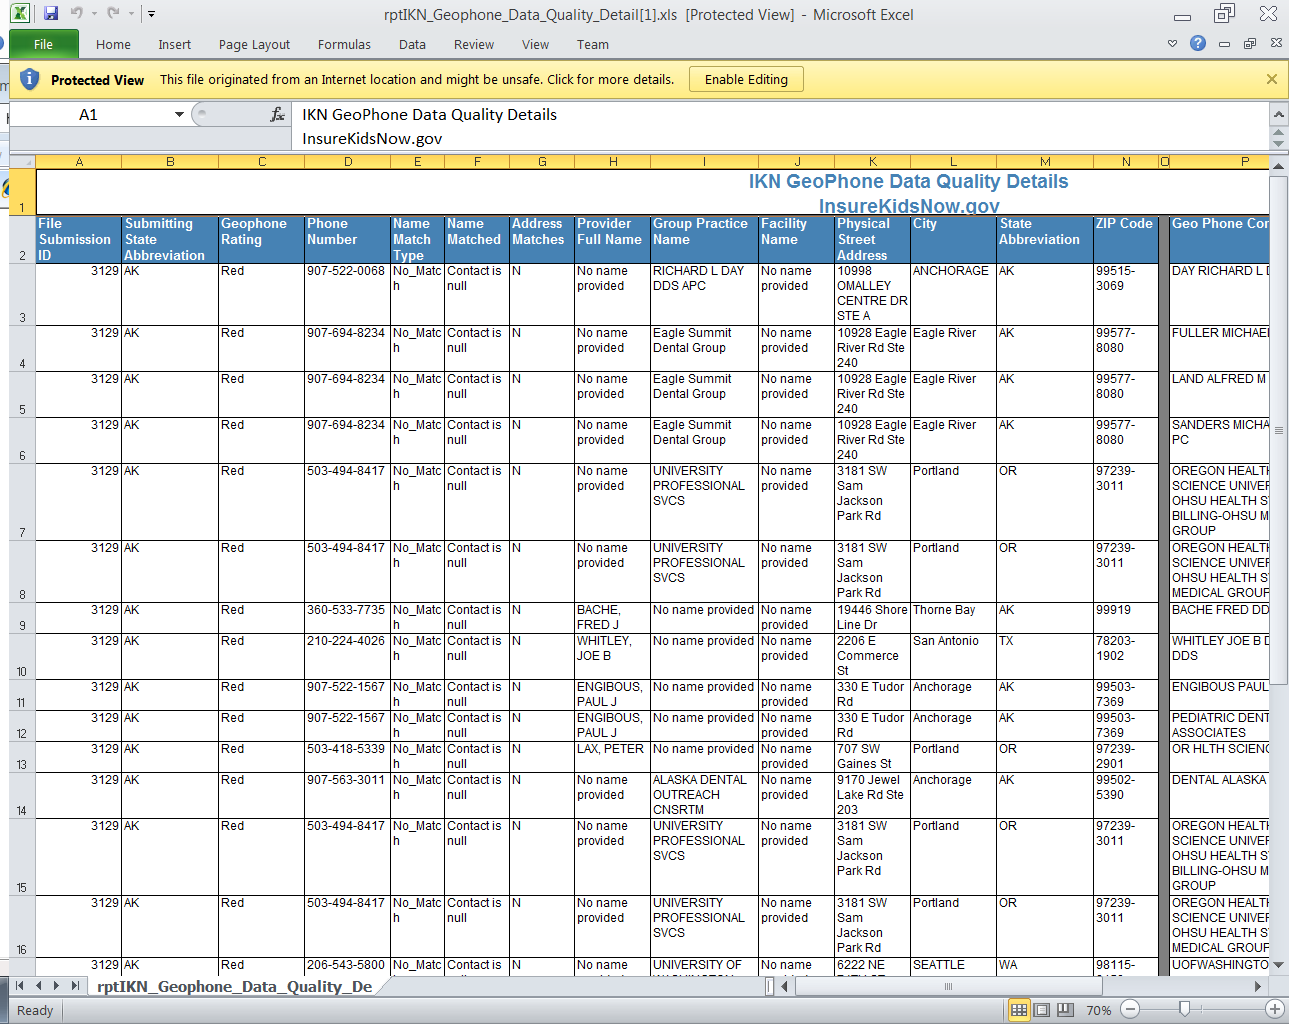Click the next sheet tab arrow
Screen dimensions: 1289x1024
click(57, 986)
